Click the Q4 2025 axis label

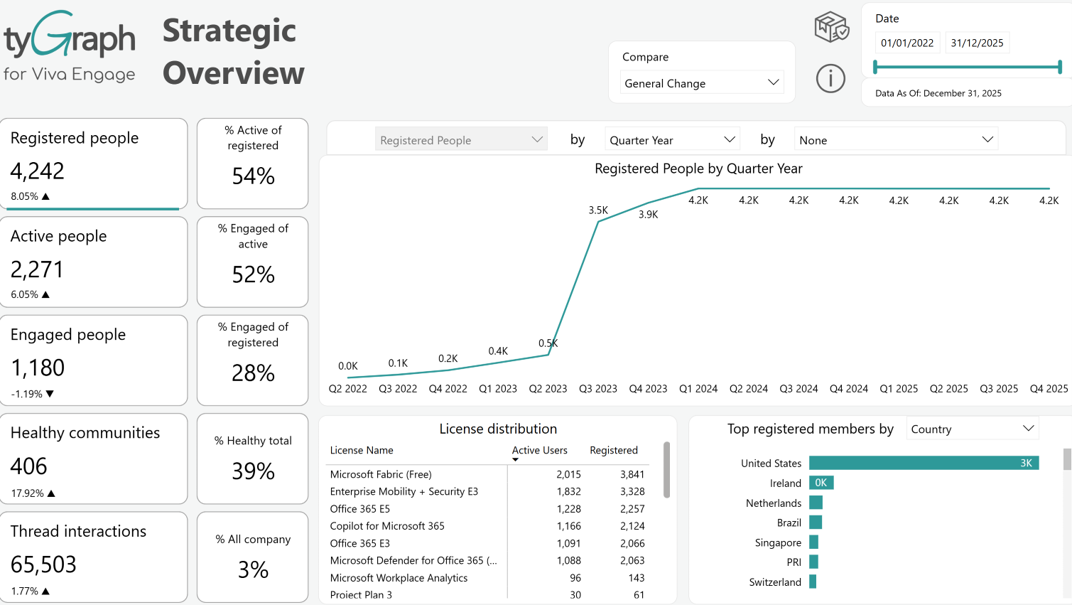pos(1048,388)
